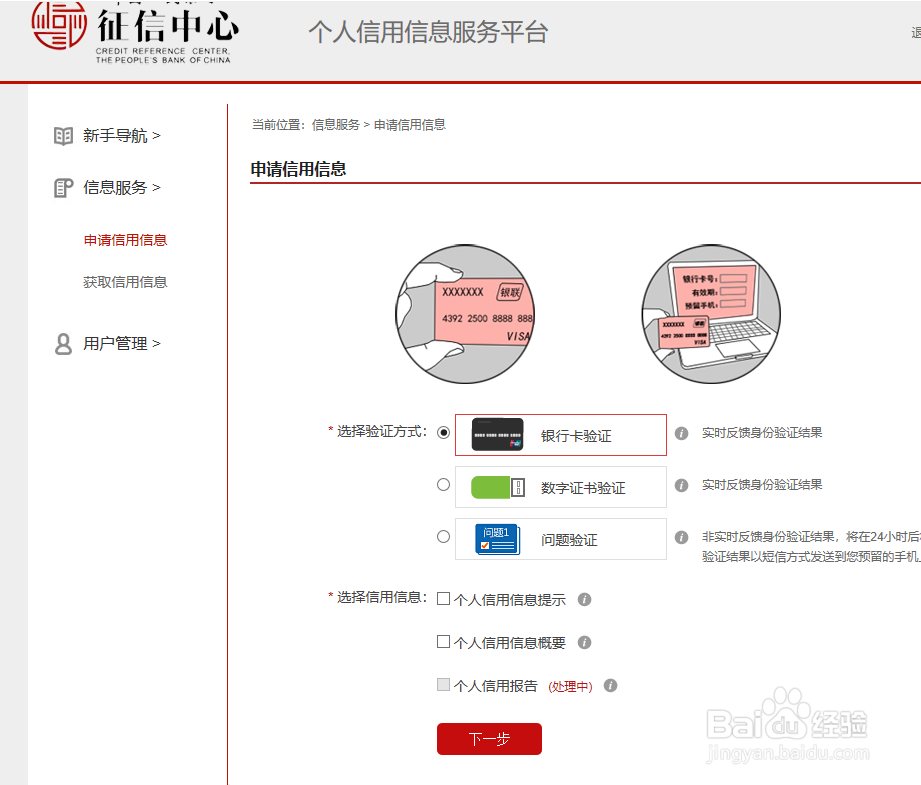This screenshot has height=785, width=921.
Task: Click the 下一步 submit button
Action: tap(489, 739)
